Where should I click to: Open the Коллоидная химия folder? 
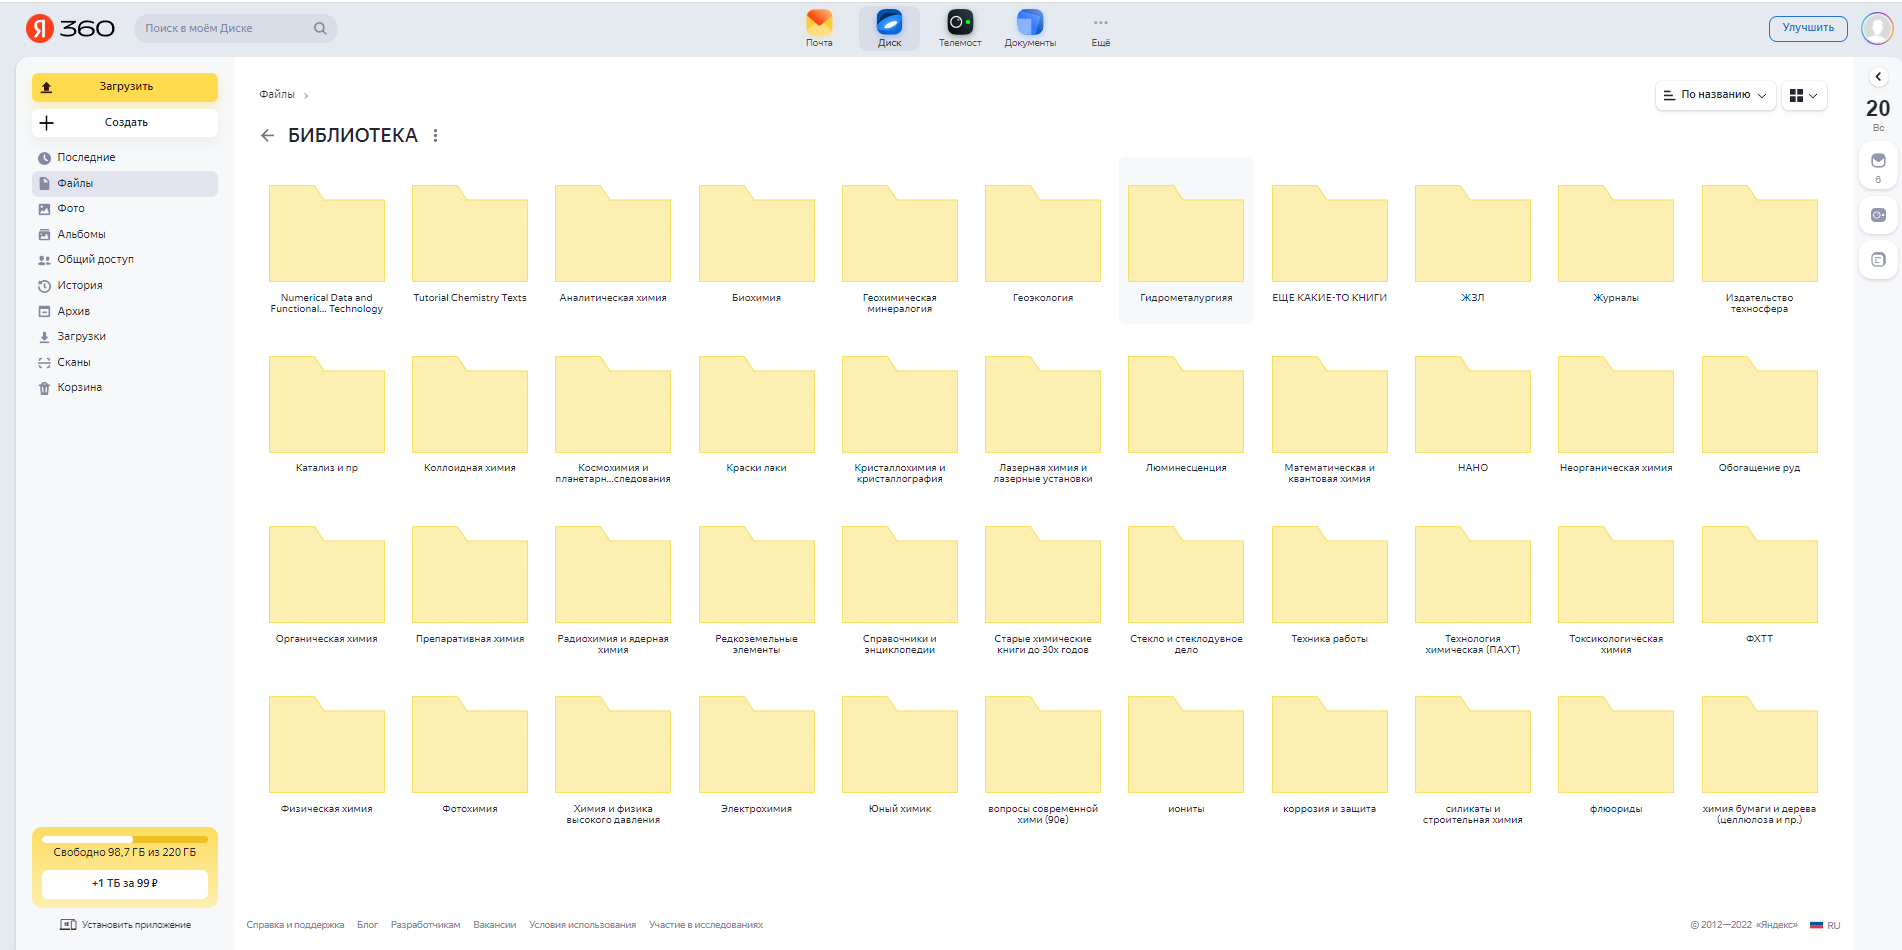pyautogui.click(x=470, y=413)
